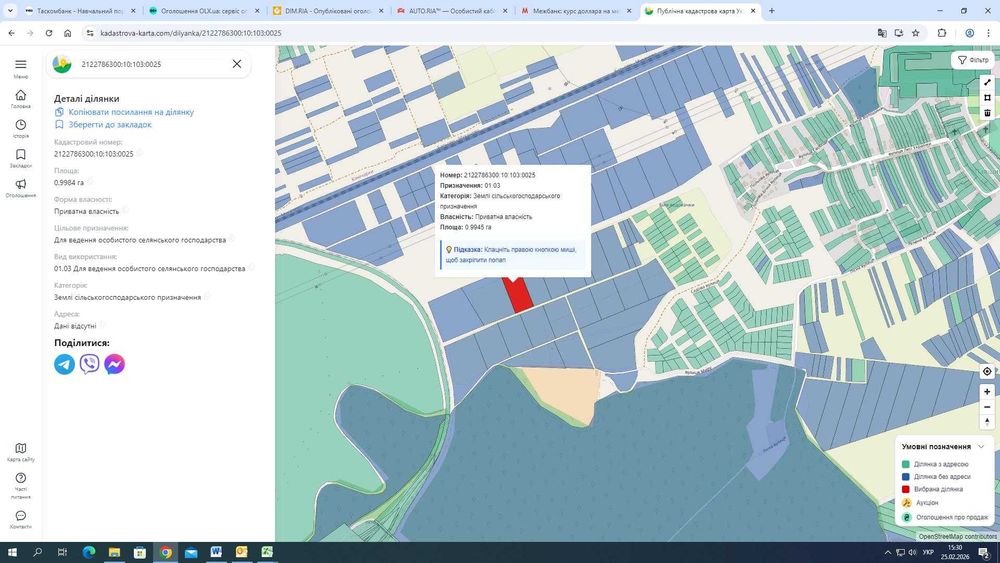Click the Оголошення про продаж legend icon
The image size is (1000, 563).
tap(906, 518)
